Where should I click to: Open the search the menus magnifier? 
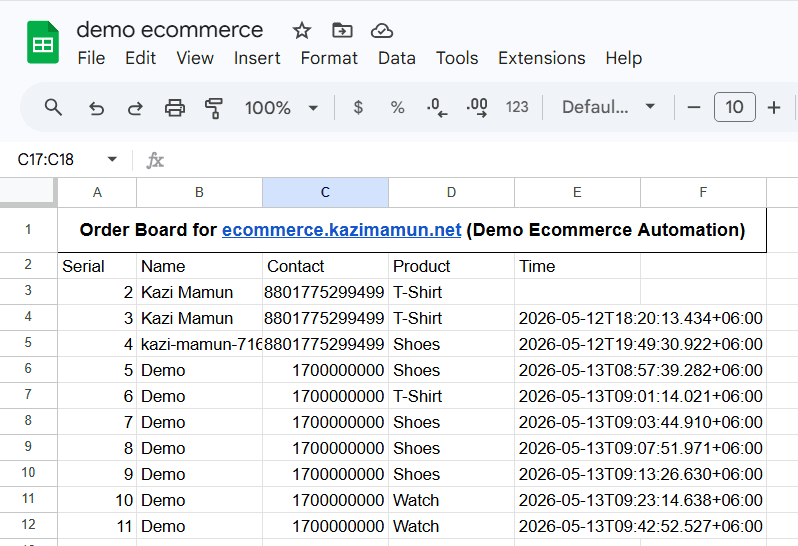pos(53,107)
